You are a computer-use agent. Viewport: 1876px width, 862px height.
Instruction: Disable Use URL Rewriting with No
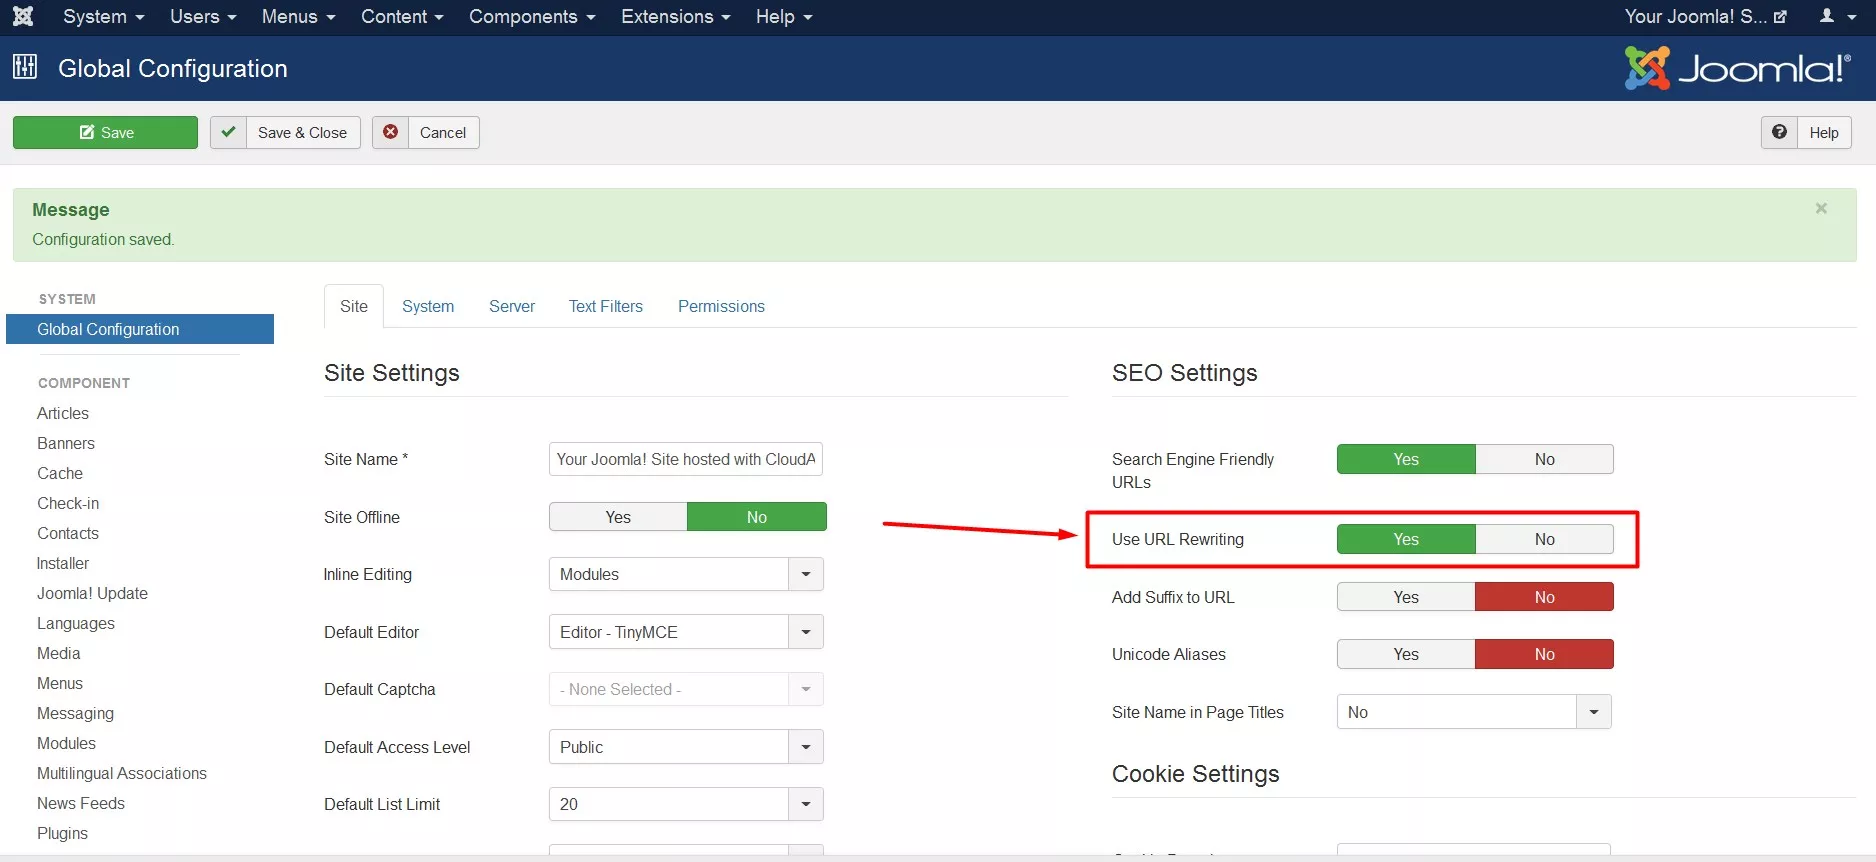[1545, 539]
